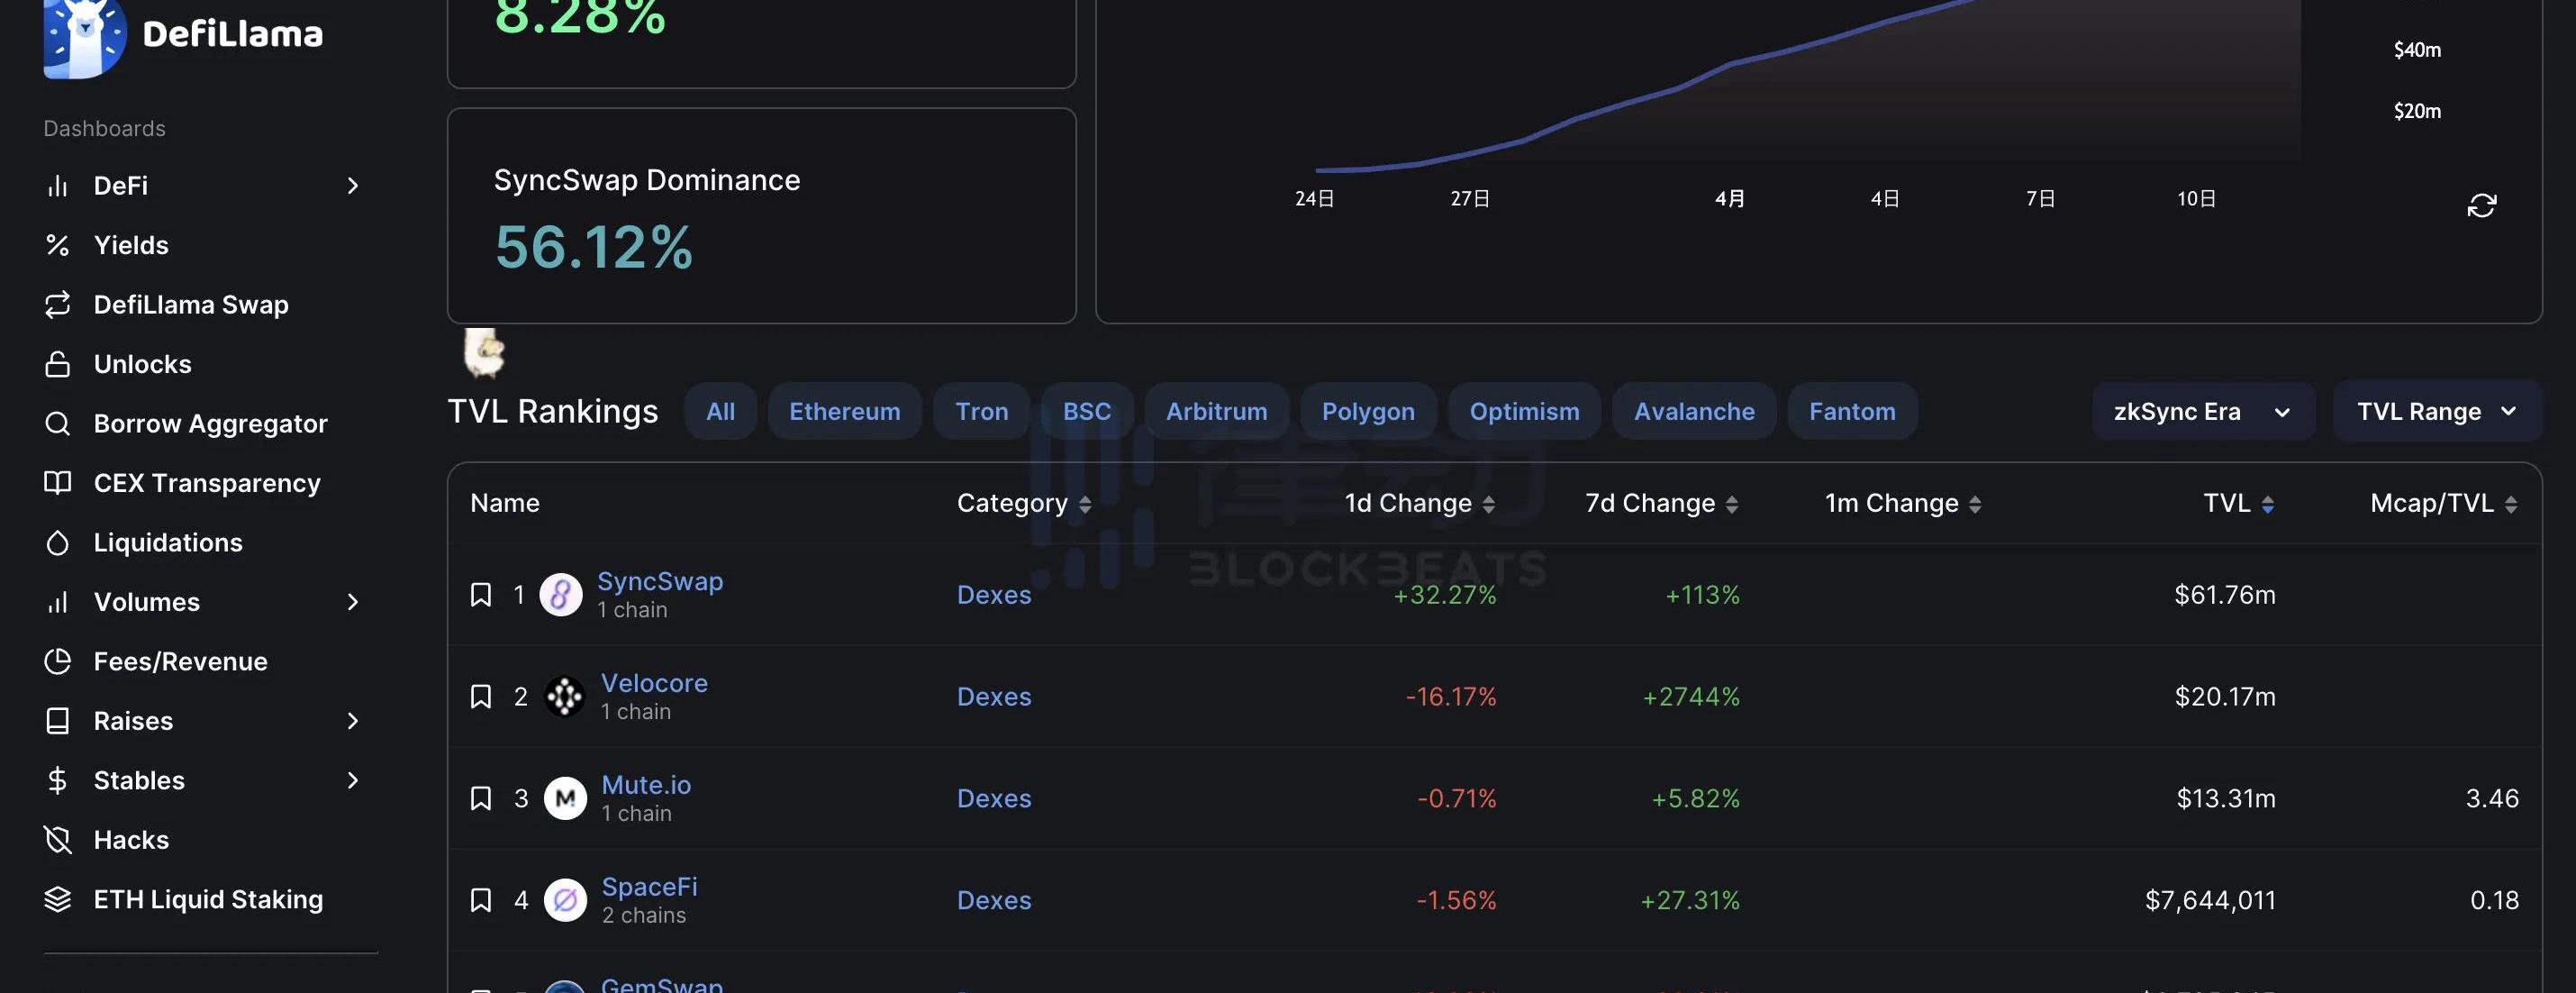Toggle bookmark for Mute.io
Image resolution: width=2576 pixels, height=993 pixels.
pyautogui.click(x=481, y=798)
